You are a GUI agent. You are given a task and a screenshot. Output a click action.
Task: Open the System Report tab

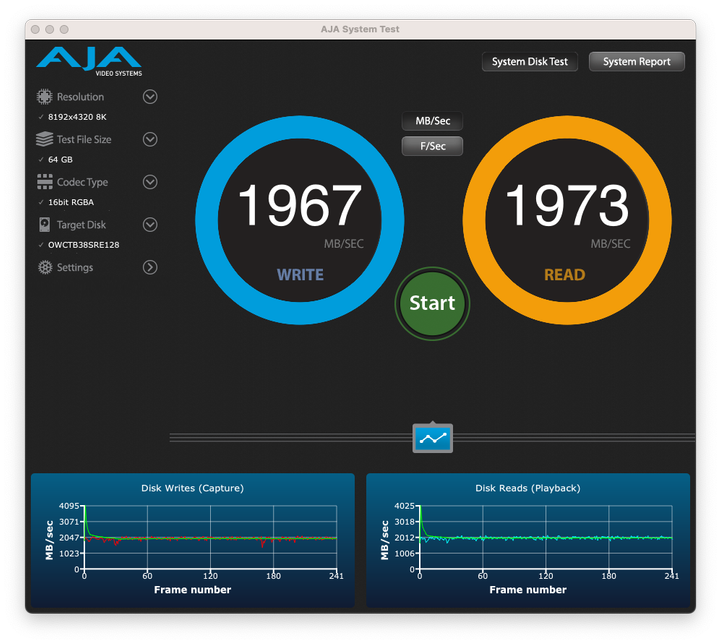click(637, 62)
